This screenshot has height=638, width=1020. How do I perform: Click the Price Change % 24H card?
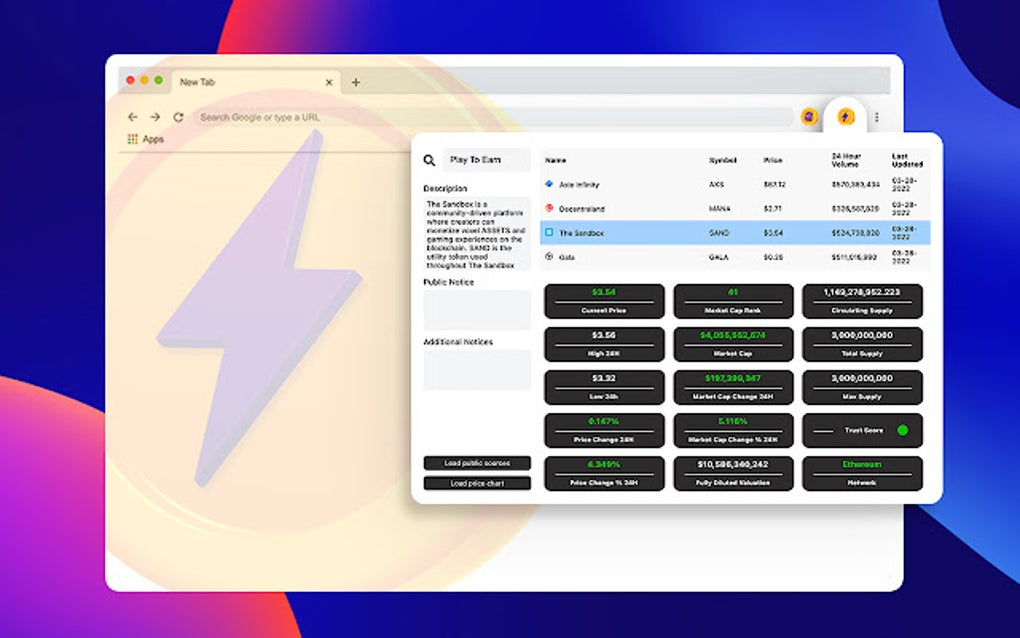(604, 473)
